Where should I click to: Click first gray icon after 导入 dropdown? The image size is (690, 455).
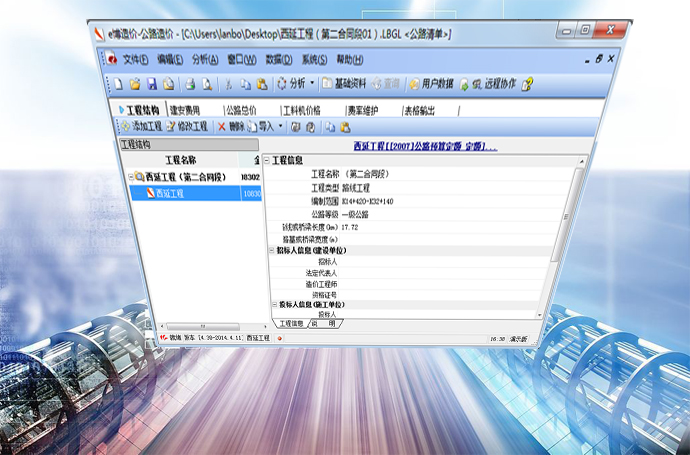296,127
